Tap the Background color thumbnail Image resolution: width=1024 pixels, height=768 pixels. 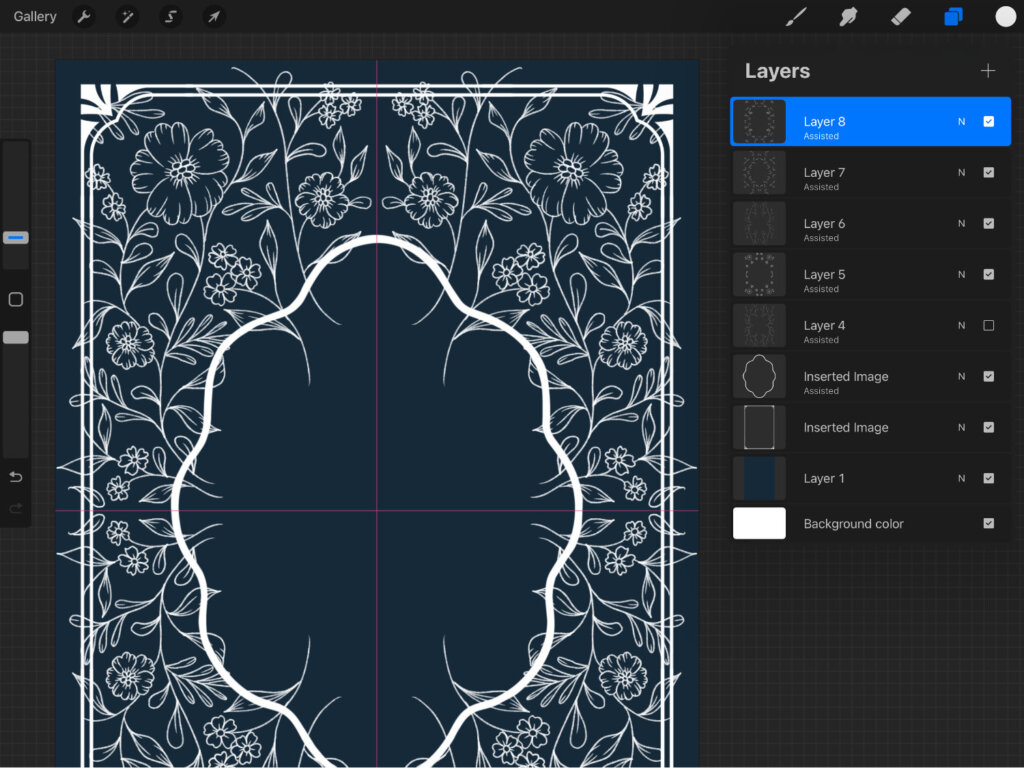759,523
